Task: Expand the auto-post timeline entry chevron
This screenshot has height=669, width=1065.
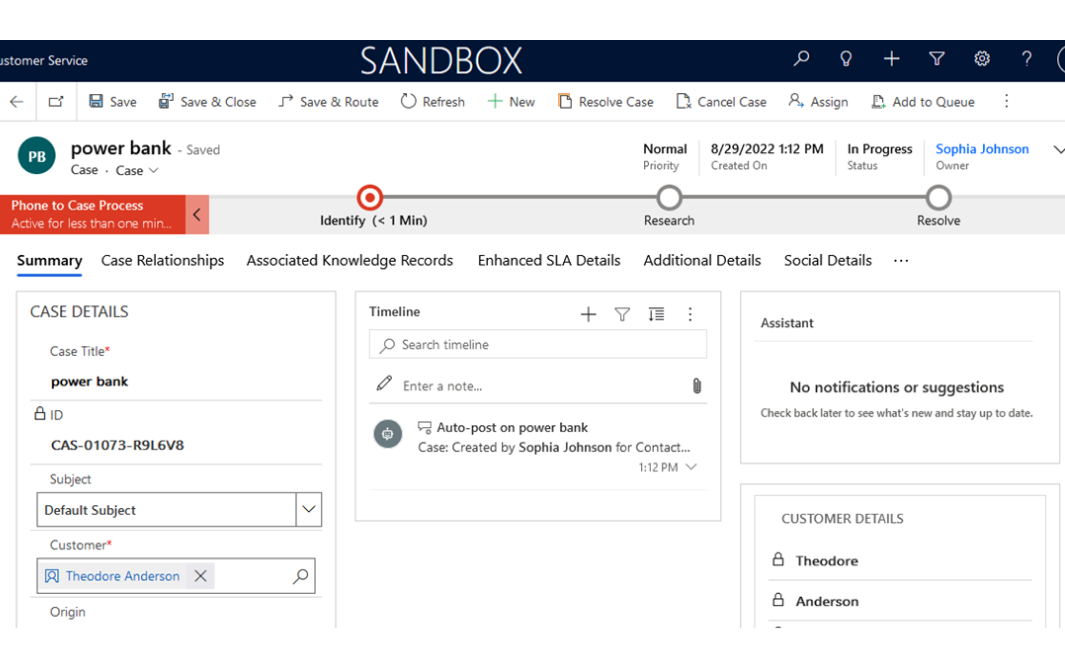Action: pyautogui.click(x=691, y=467)
